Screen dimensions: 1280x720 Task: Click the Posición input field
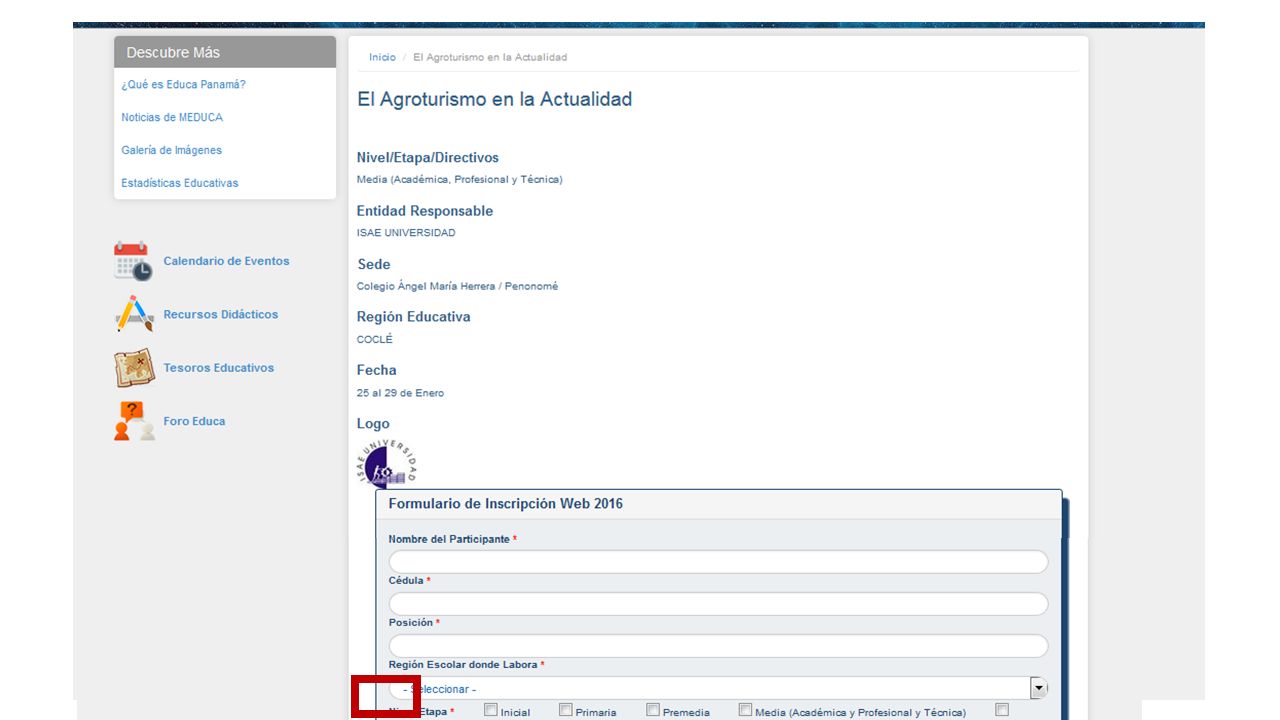tap(718, 646)
